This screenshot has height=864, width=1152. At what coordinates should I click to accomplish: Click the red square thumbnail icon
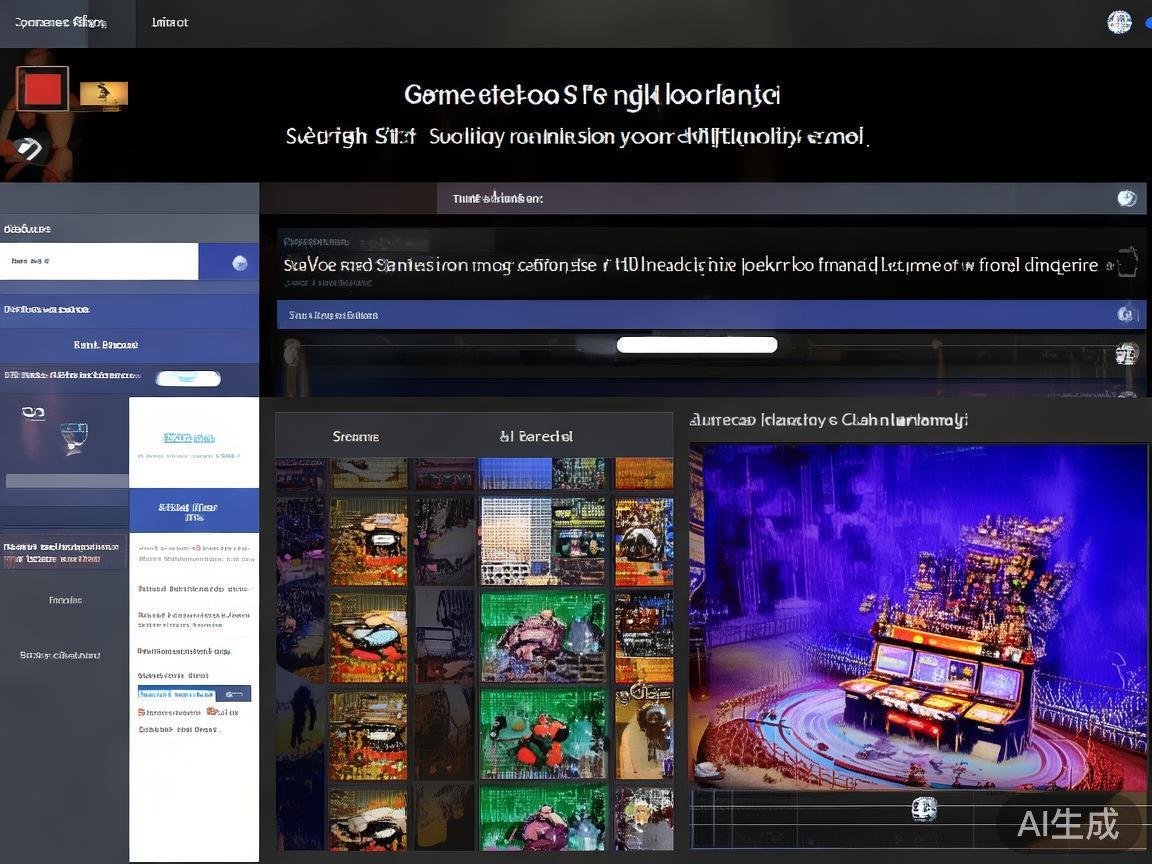tap(42, 89)
